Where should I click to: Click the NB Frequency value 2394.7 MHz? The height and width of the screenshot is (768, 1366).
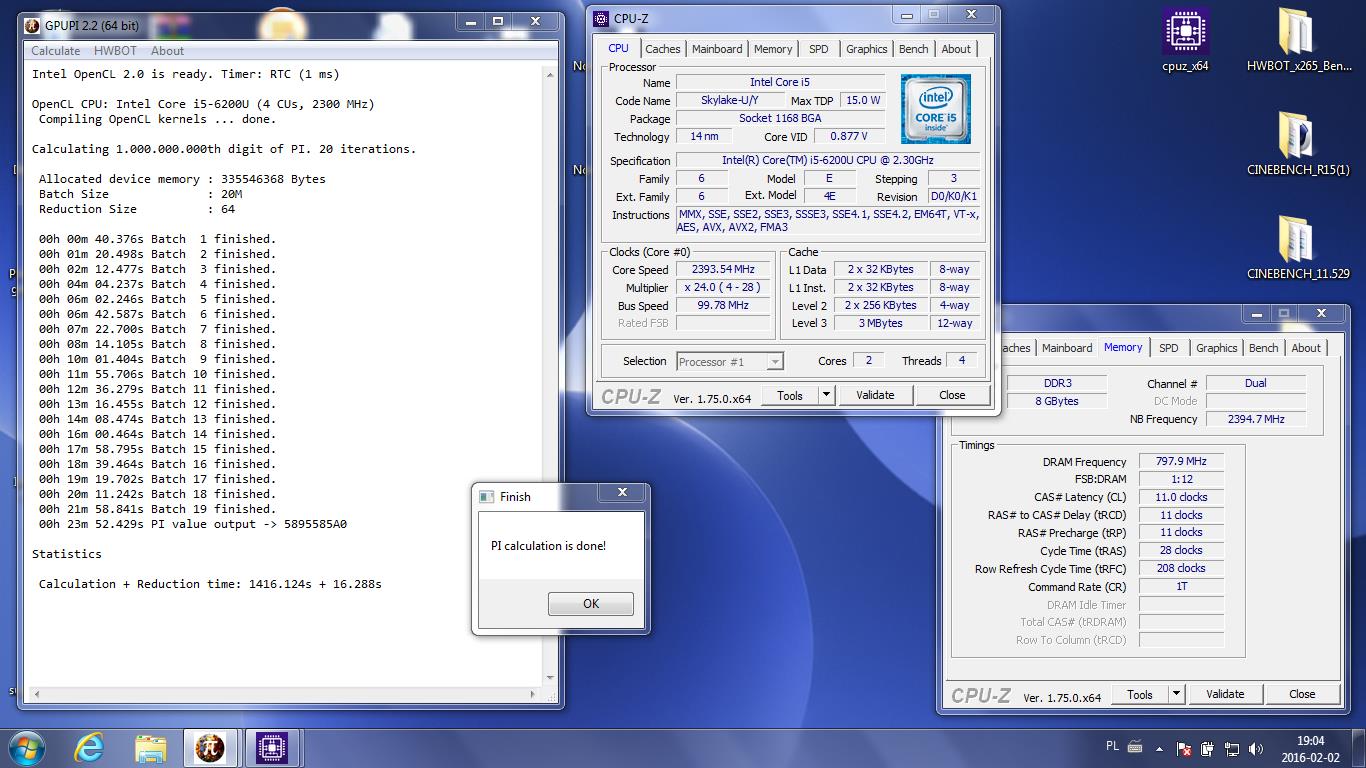tap(1256, 420)
